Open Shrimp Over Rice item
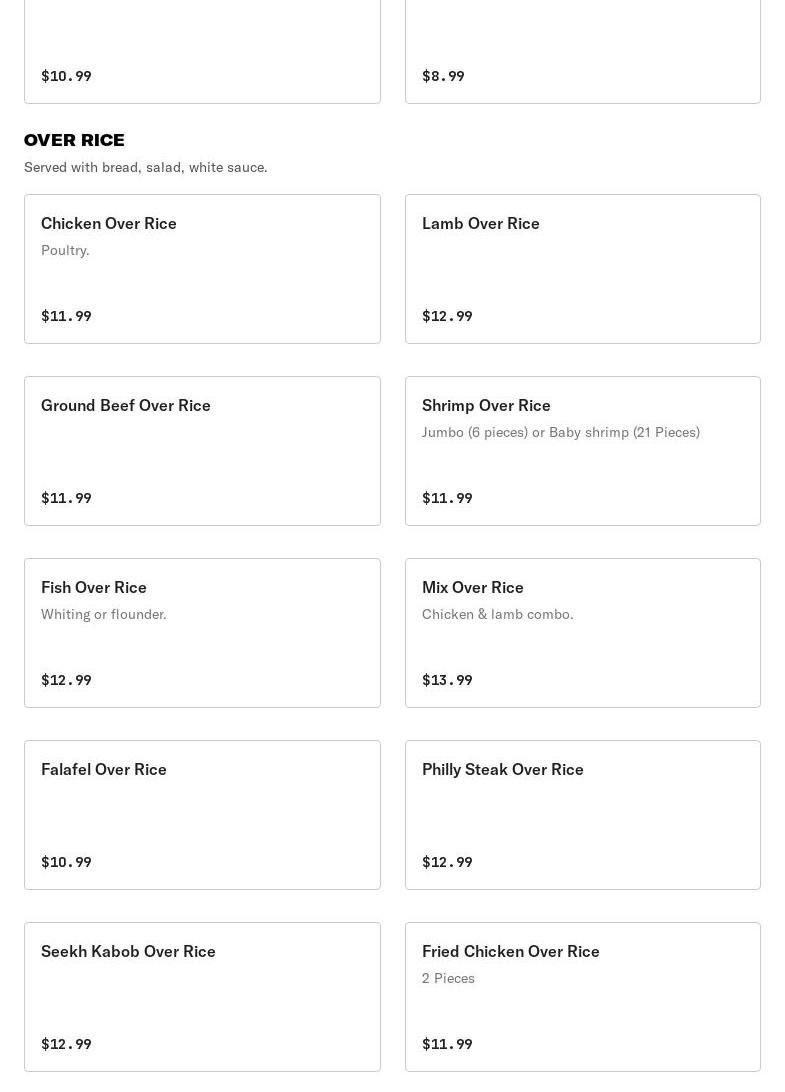This screenshot has height=1092, width=785. pyautogui.click(x=582, y=450)
